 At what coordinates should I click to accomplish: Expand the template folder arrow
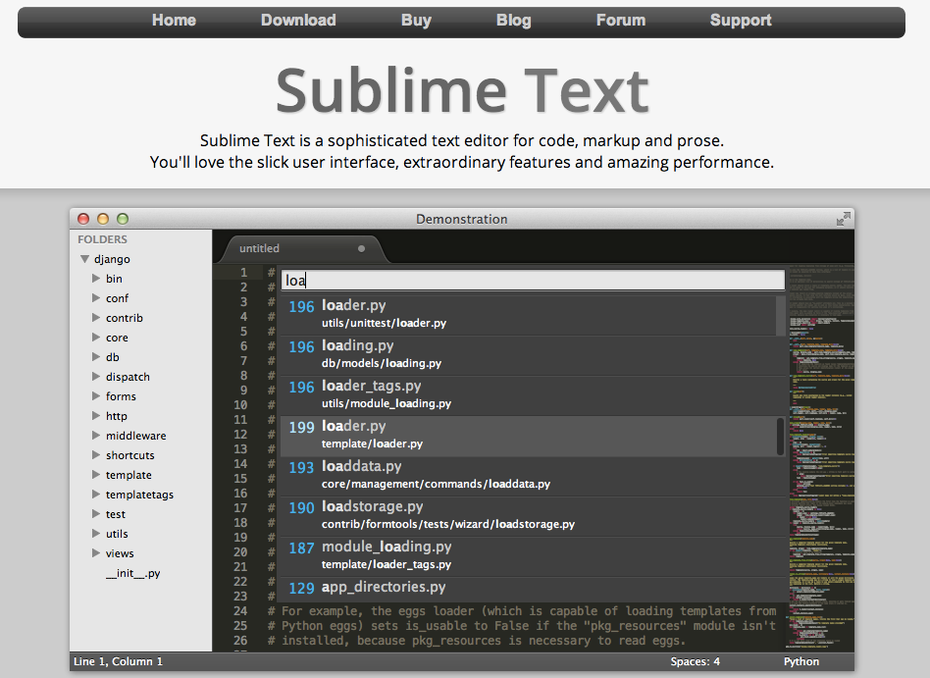[96, 474]
